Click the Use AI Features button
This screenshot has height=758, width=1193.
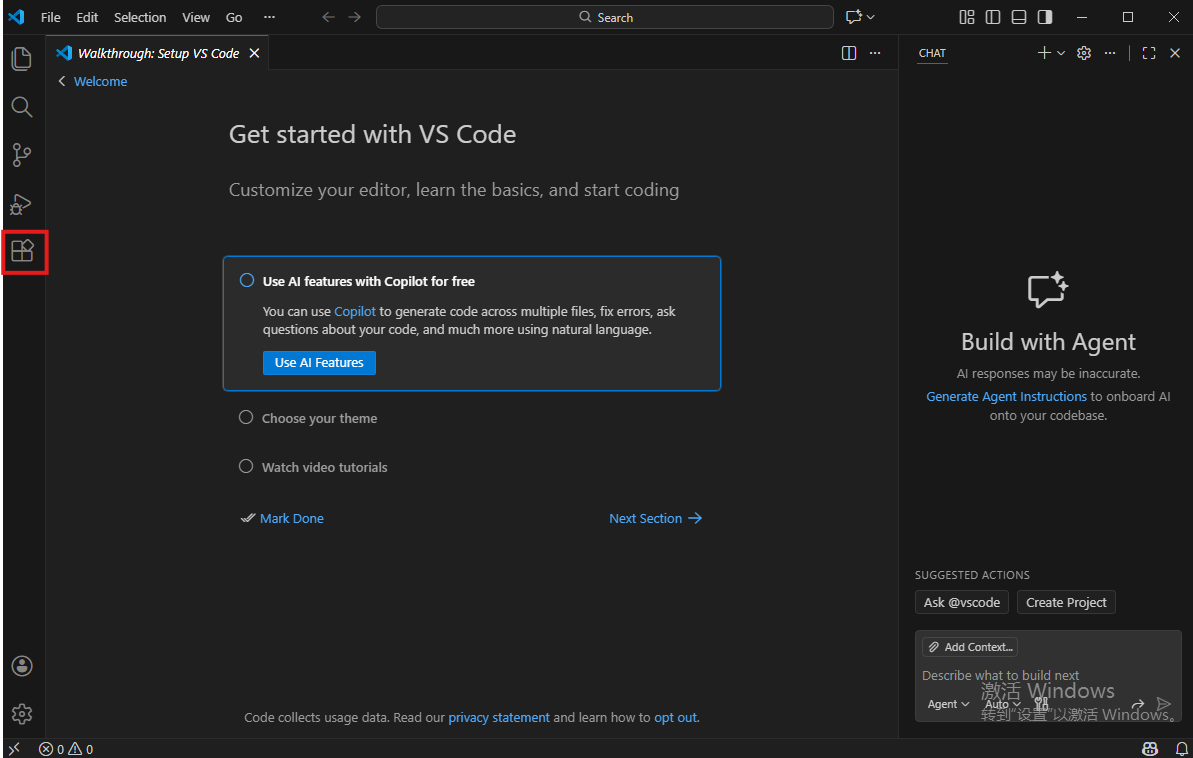pos(319,362)
